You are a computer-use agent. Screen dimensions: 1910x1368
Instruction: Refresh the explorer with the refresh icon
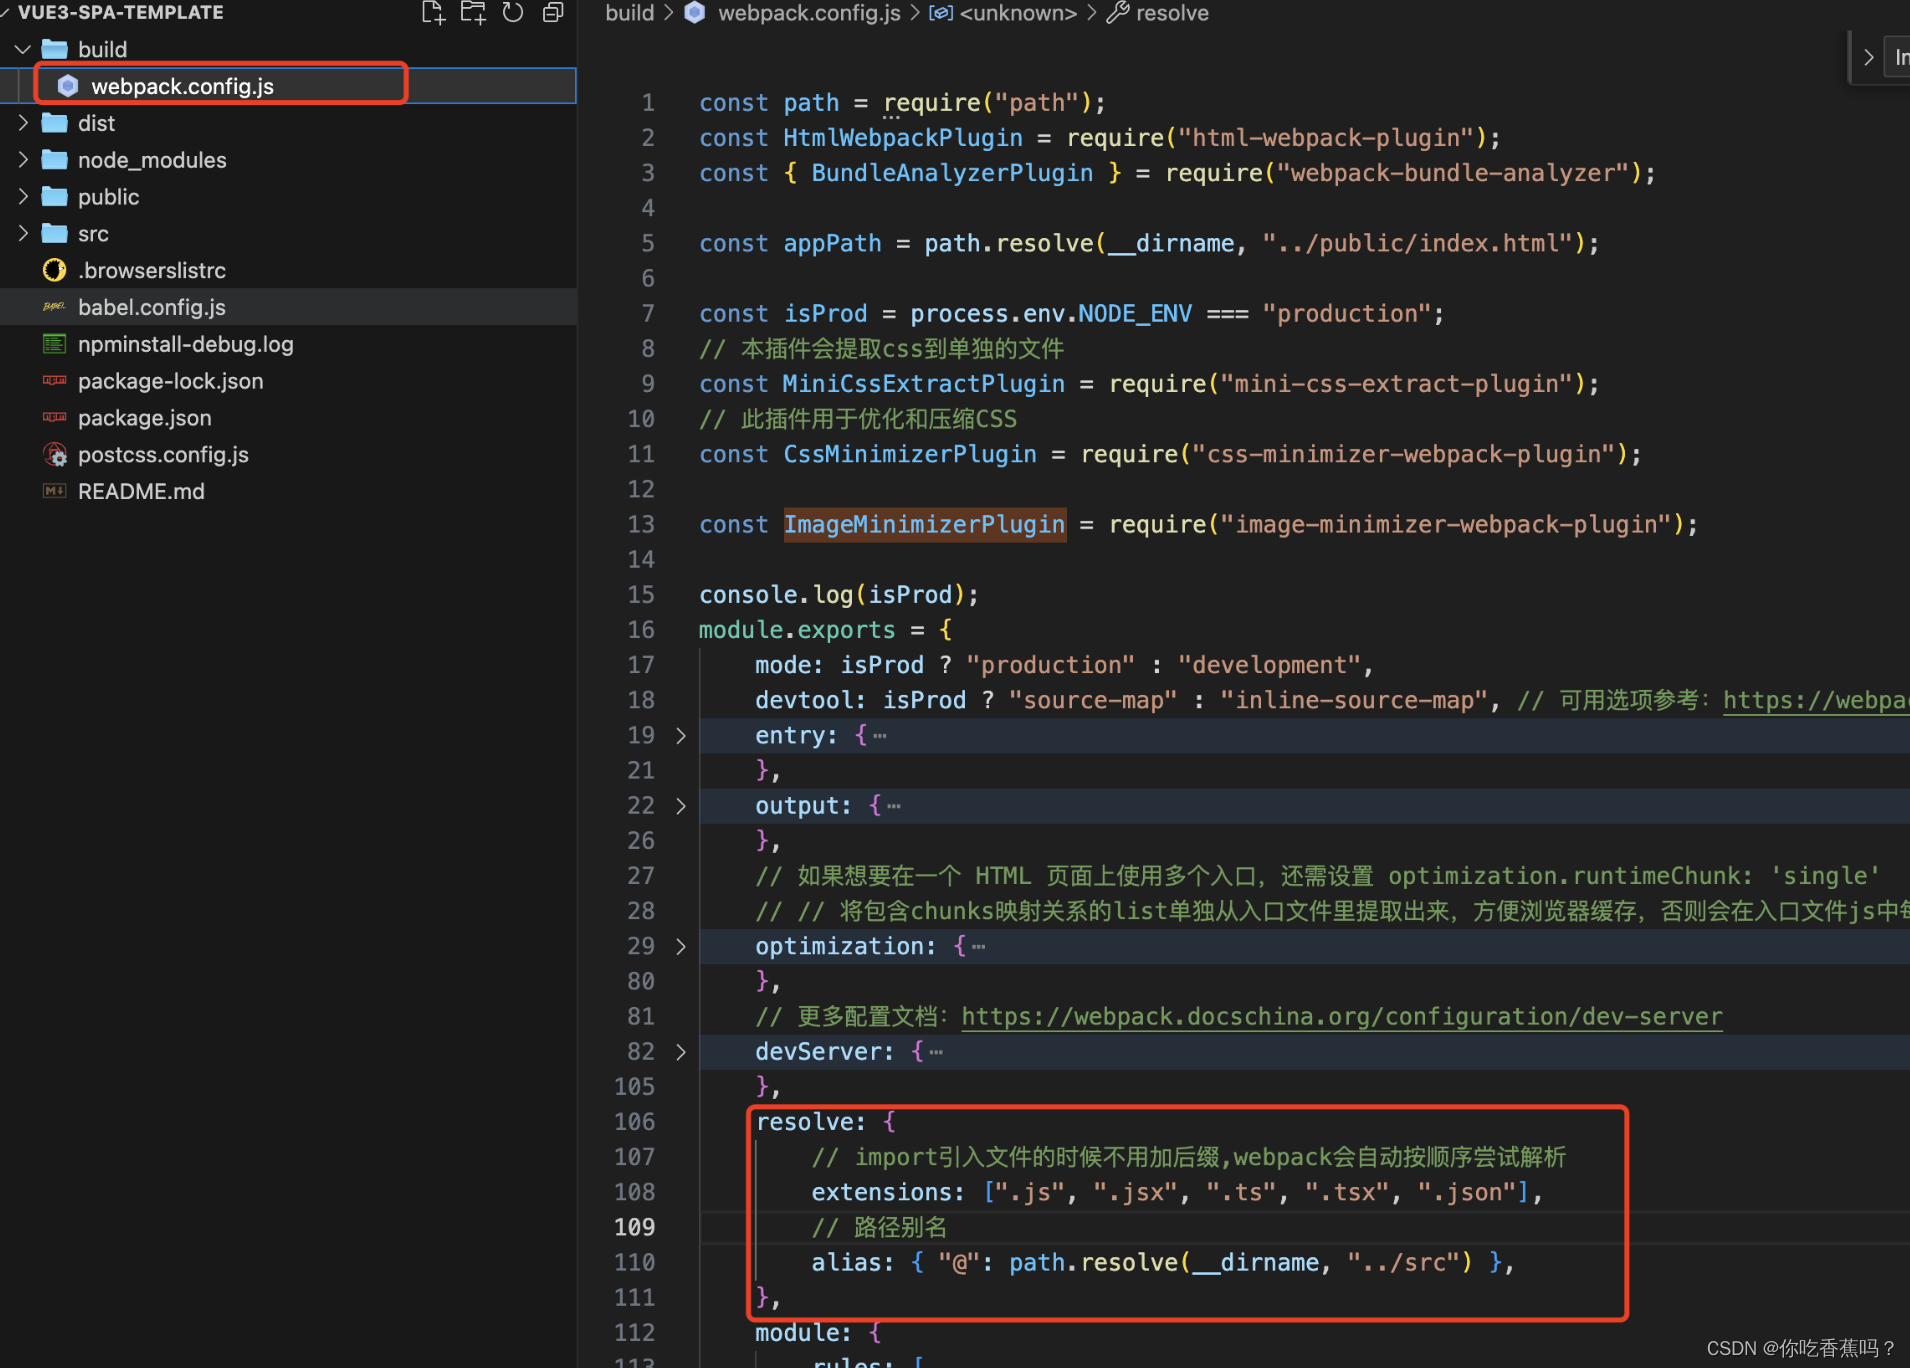(x=513, y=13)
